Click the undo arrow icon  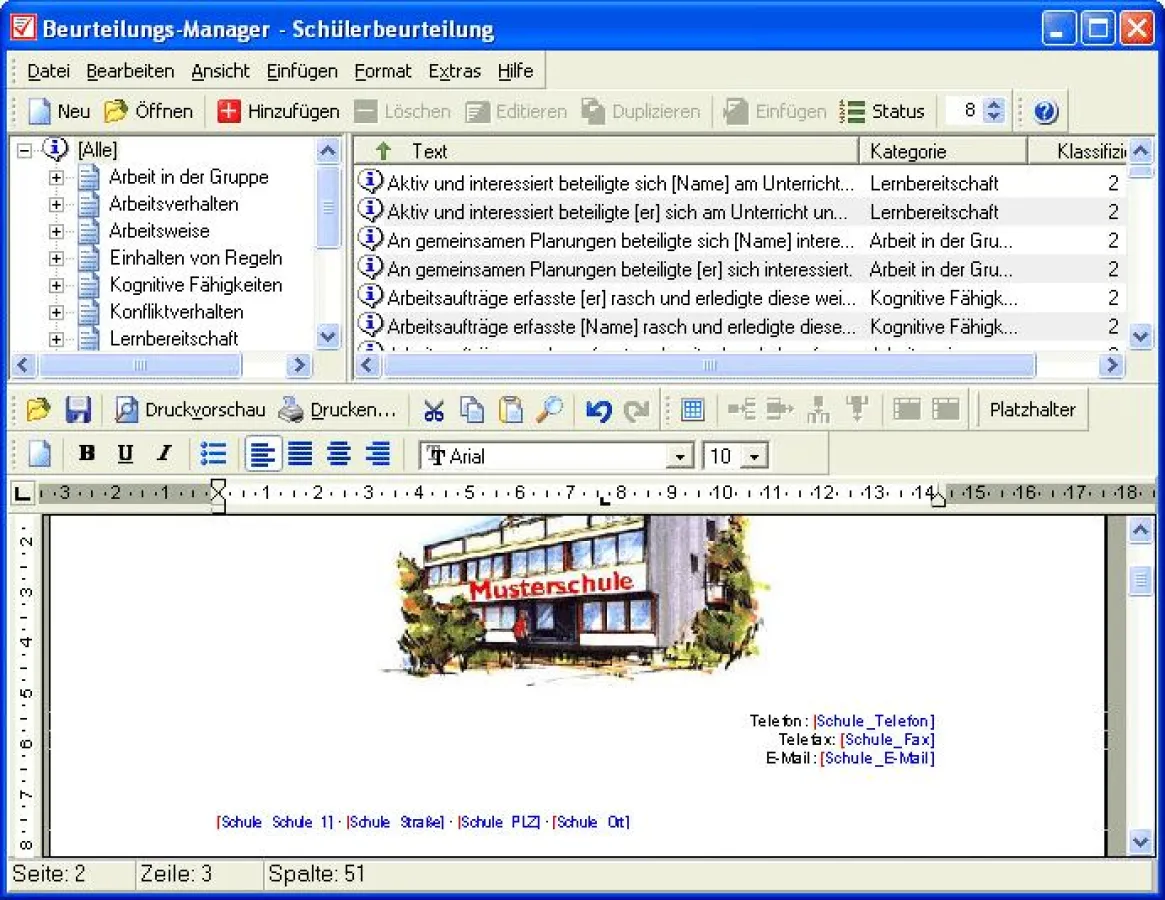point(598,410)
